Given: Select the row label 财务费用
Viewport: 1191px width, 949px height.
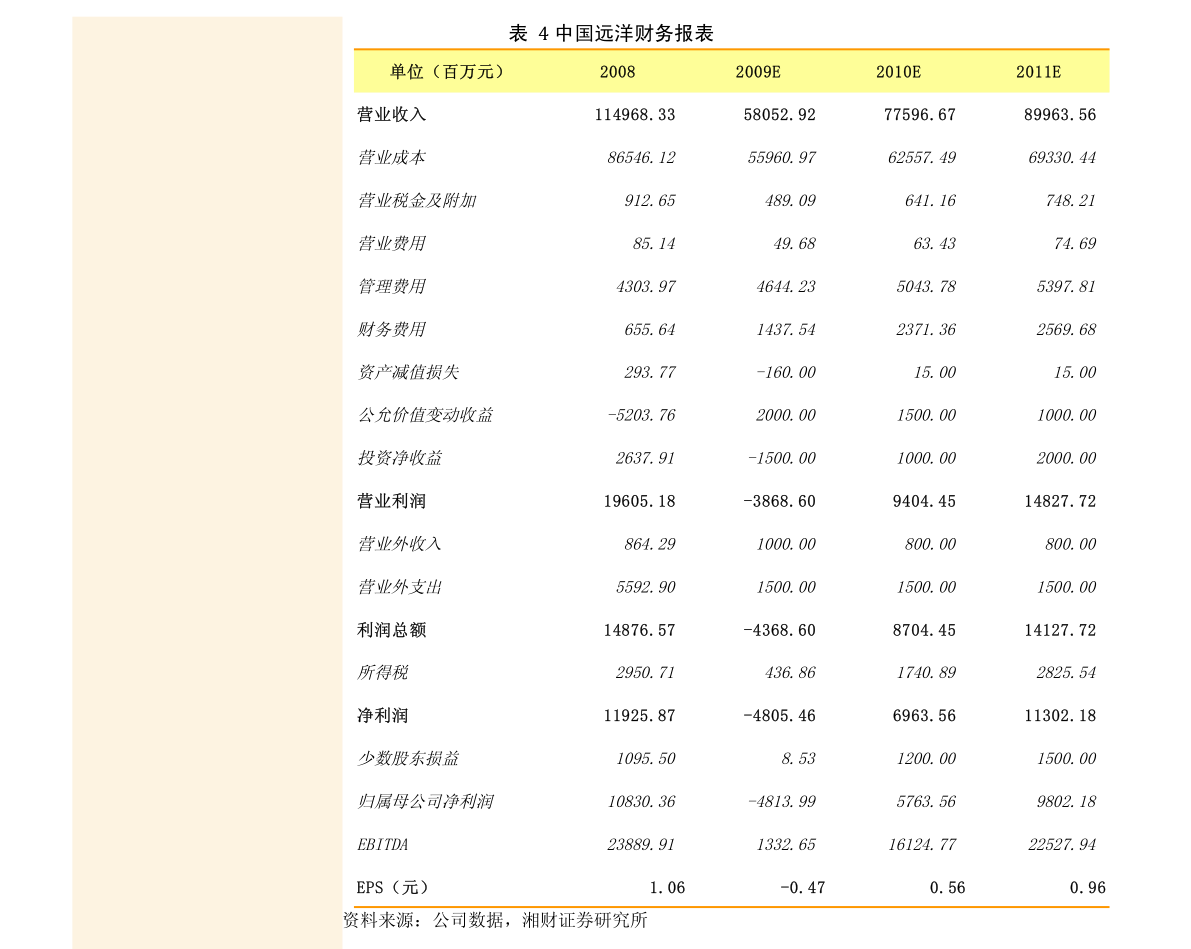Looking at the screenshot, I should click(x=392, y=330).
